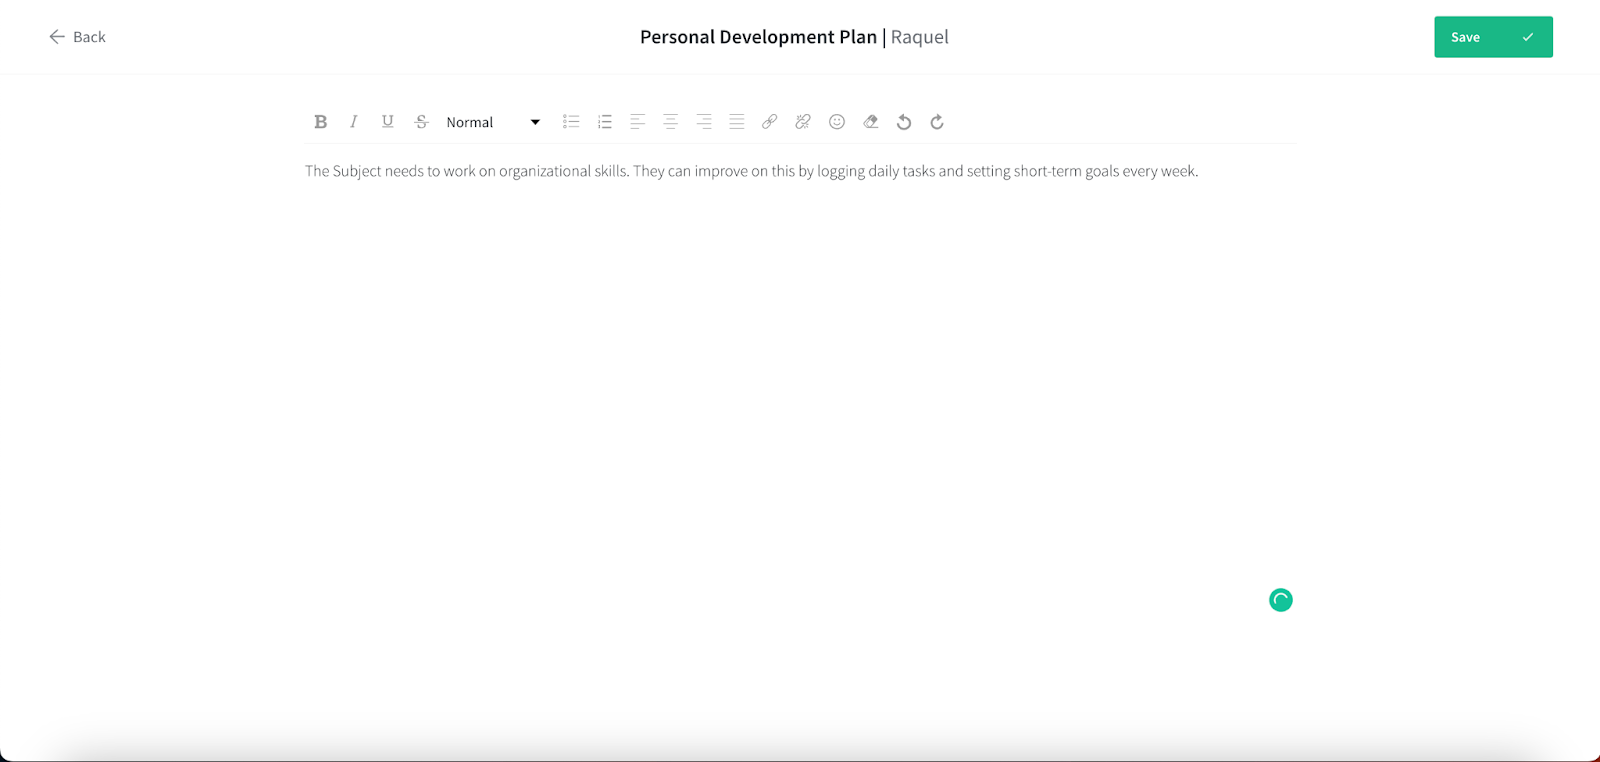Align text to the right
Image resolution: width=1600 pixels, height=762 pixels.
click(704, 122)
